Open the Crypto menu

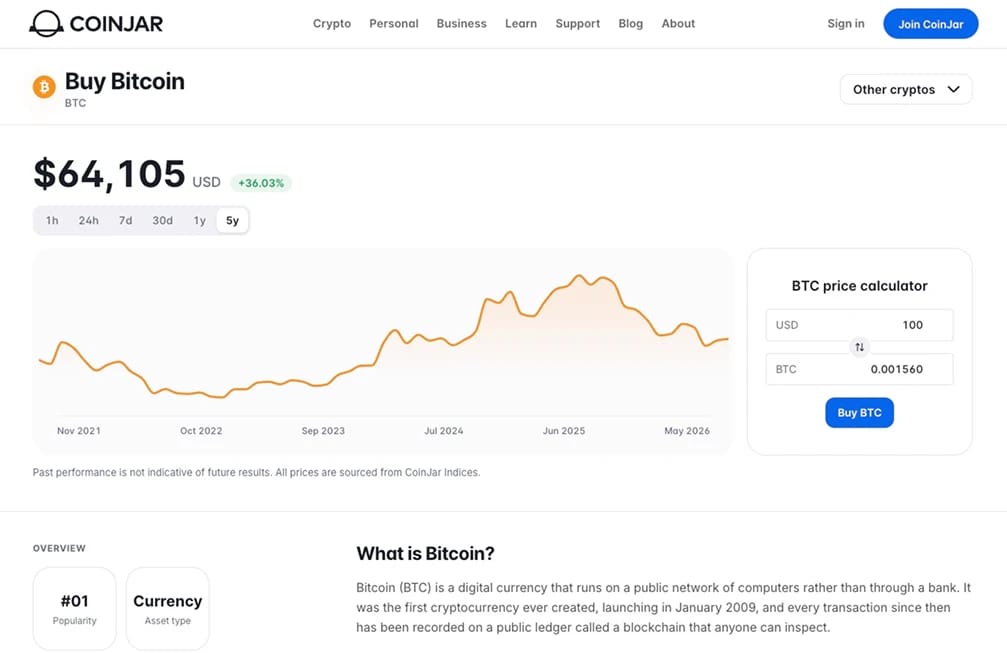click(332, 24)
